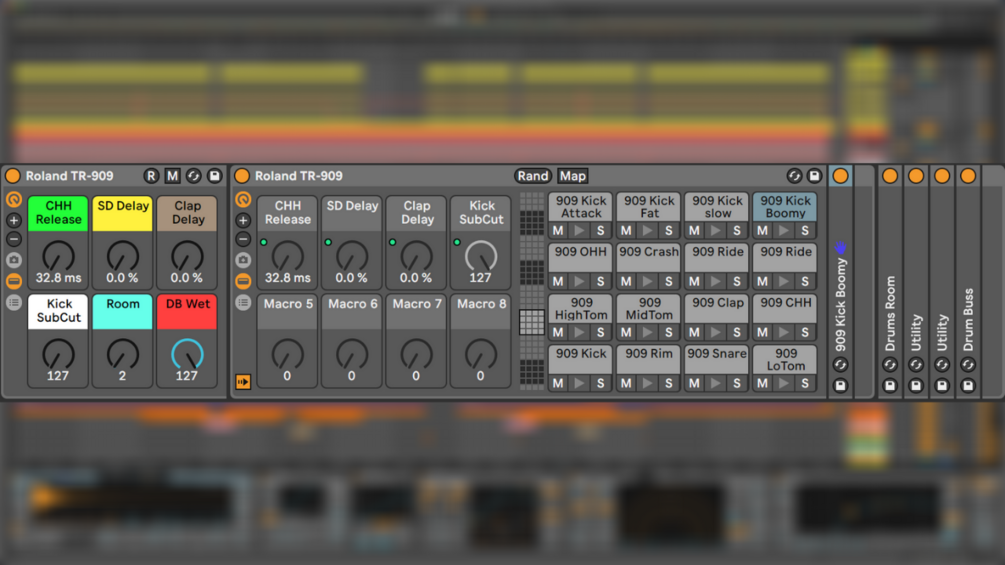Select the 909 Kick Boomy pad
Screen dimensions: 1005x565
(785, 207)
